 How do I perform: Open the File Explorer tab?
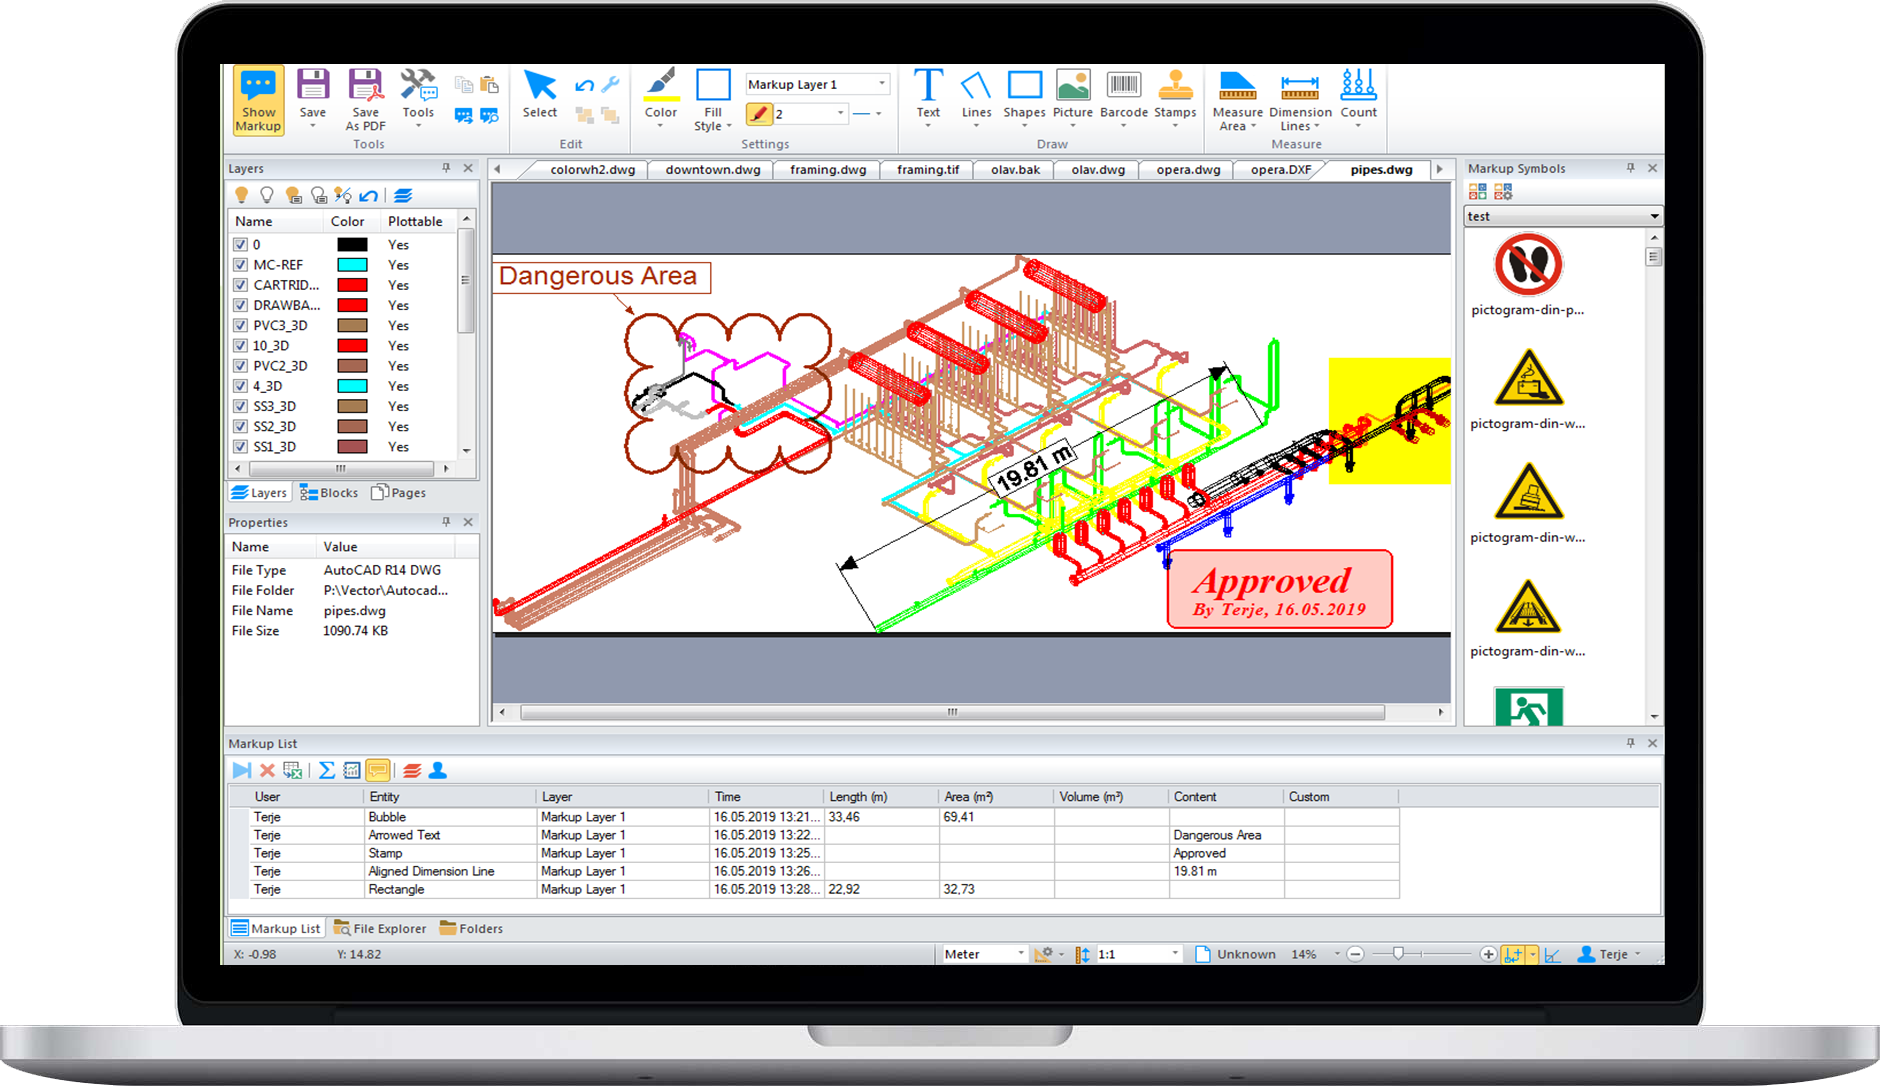[x=380, y=928]
